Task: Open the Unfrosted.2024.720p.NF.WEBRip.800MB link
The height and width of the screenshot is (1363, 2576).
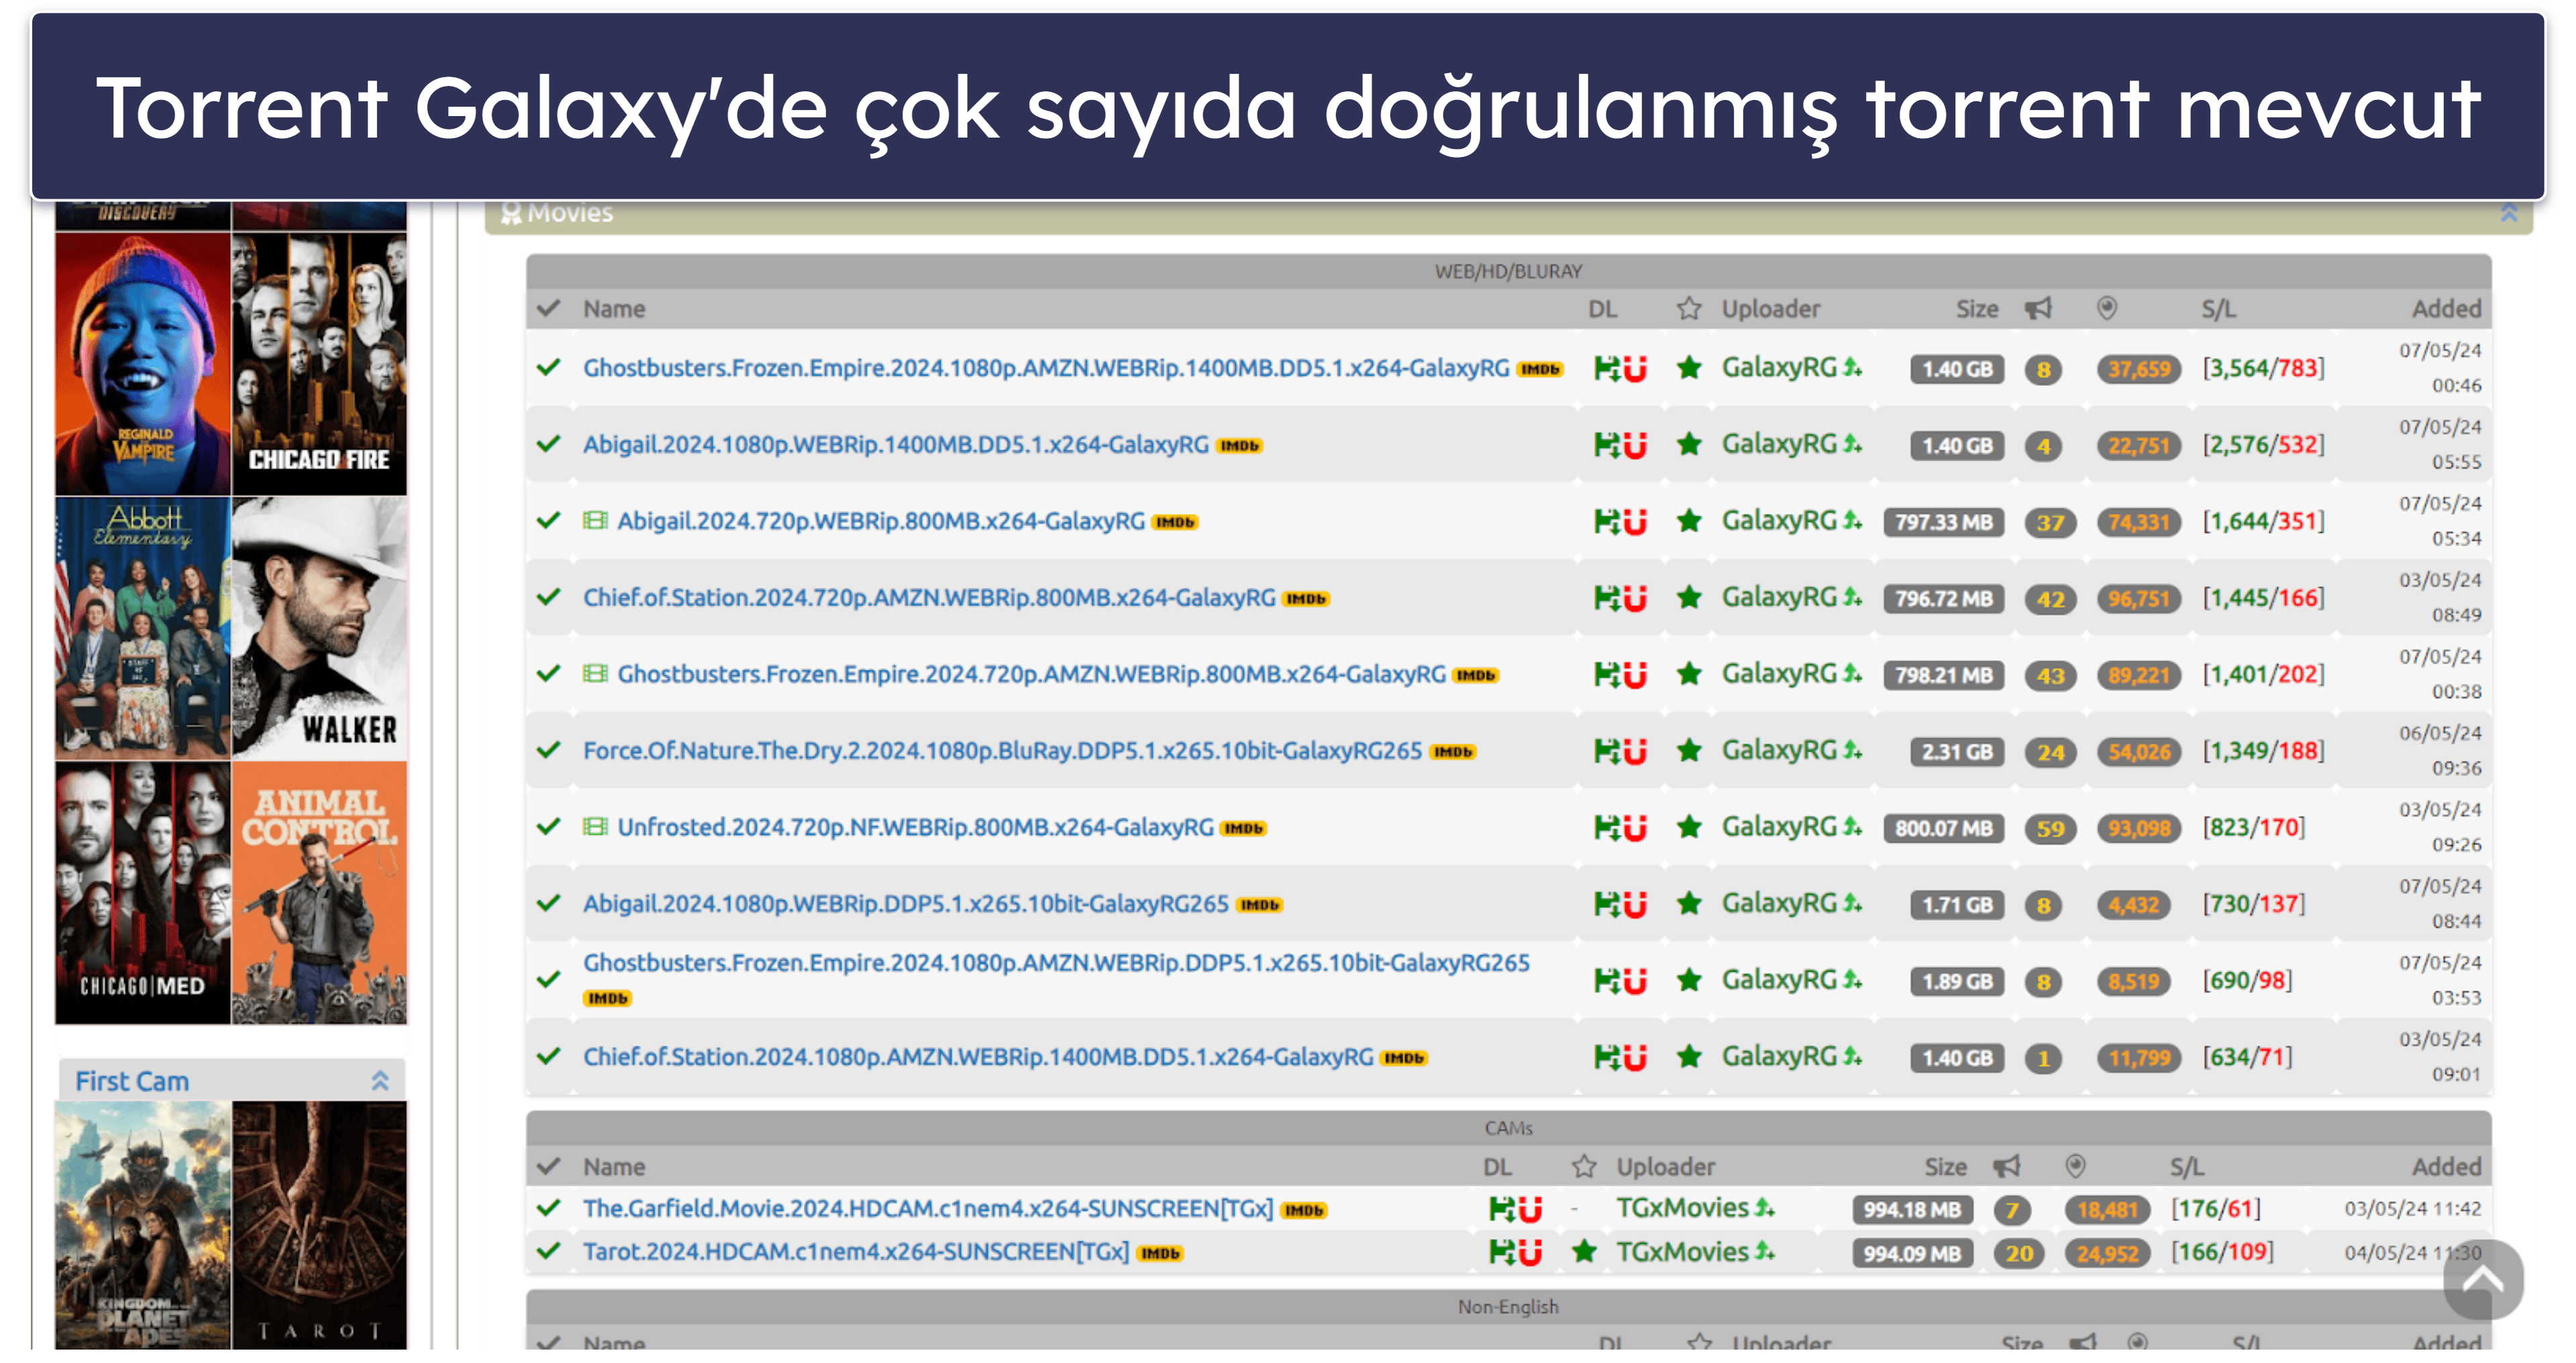Action: point(915,828)
